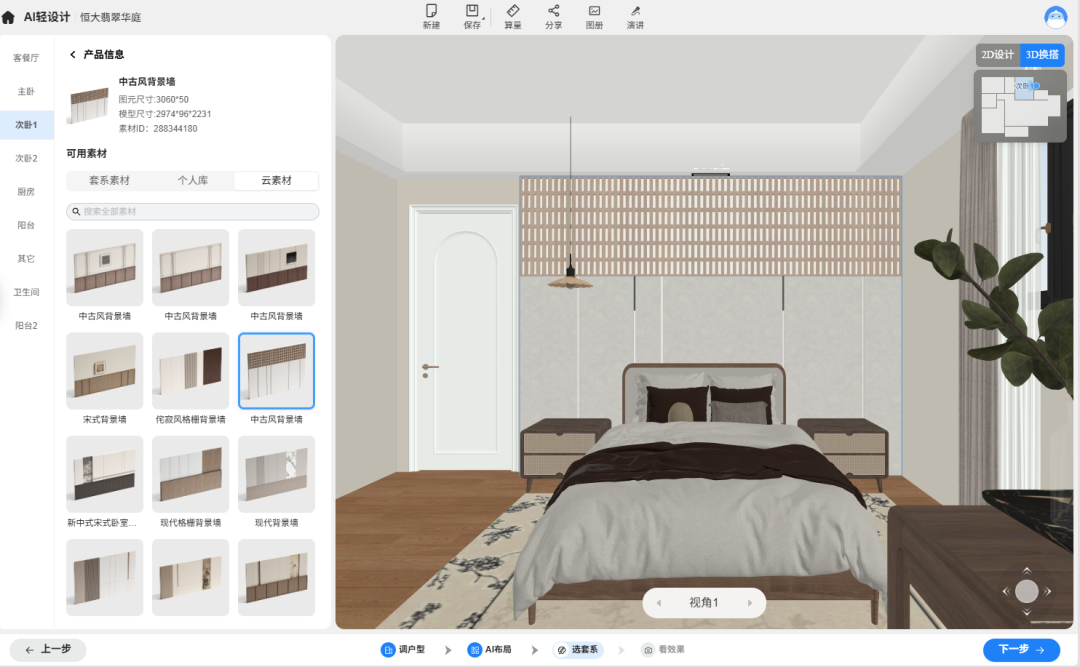Click the next view arrow beside 视角1
Screen dimensions: 1080x667
click(750, 603)
